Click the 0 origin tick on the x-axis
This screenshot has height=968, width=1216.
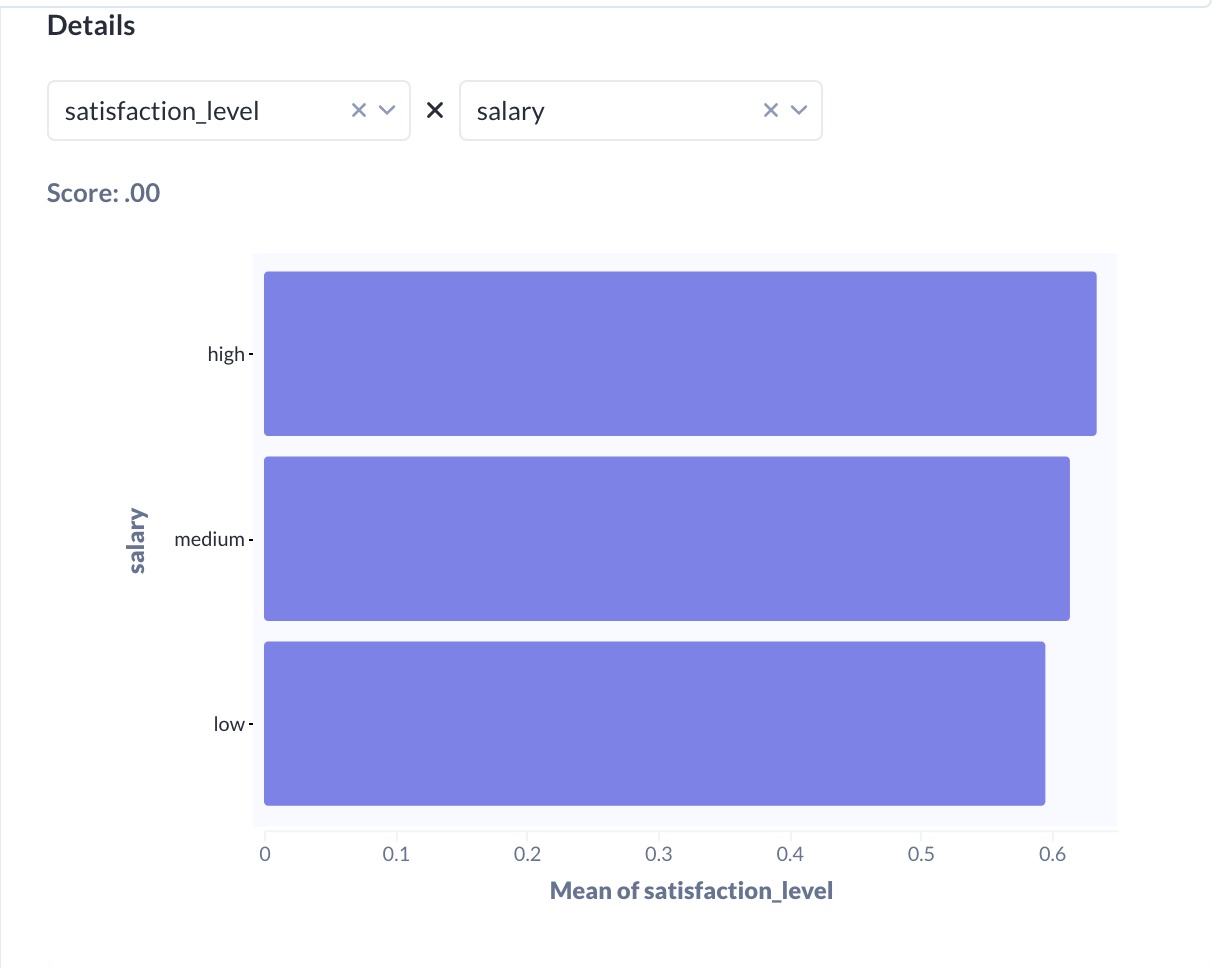coord(264,853)
